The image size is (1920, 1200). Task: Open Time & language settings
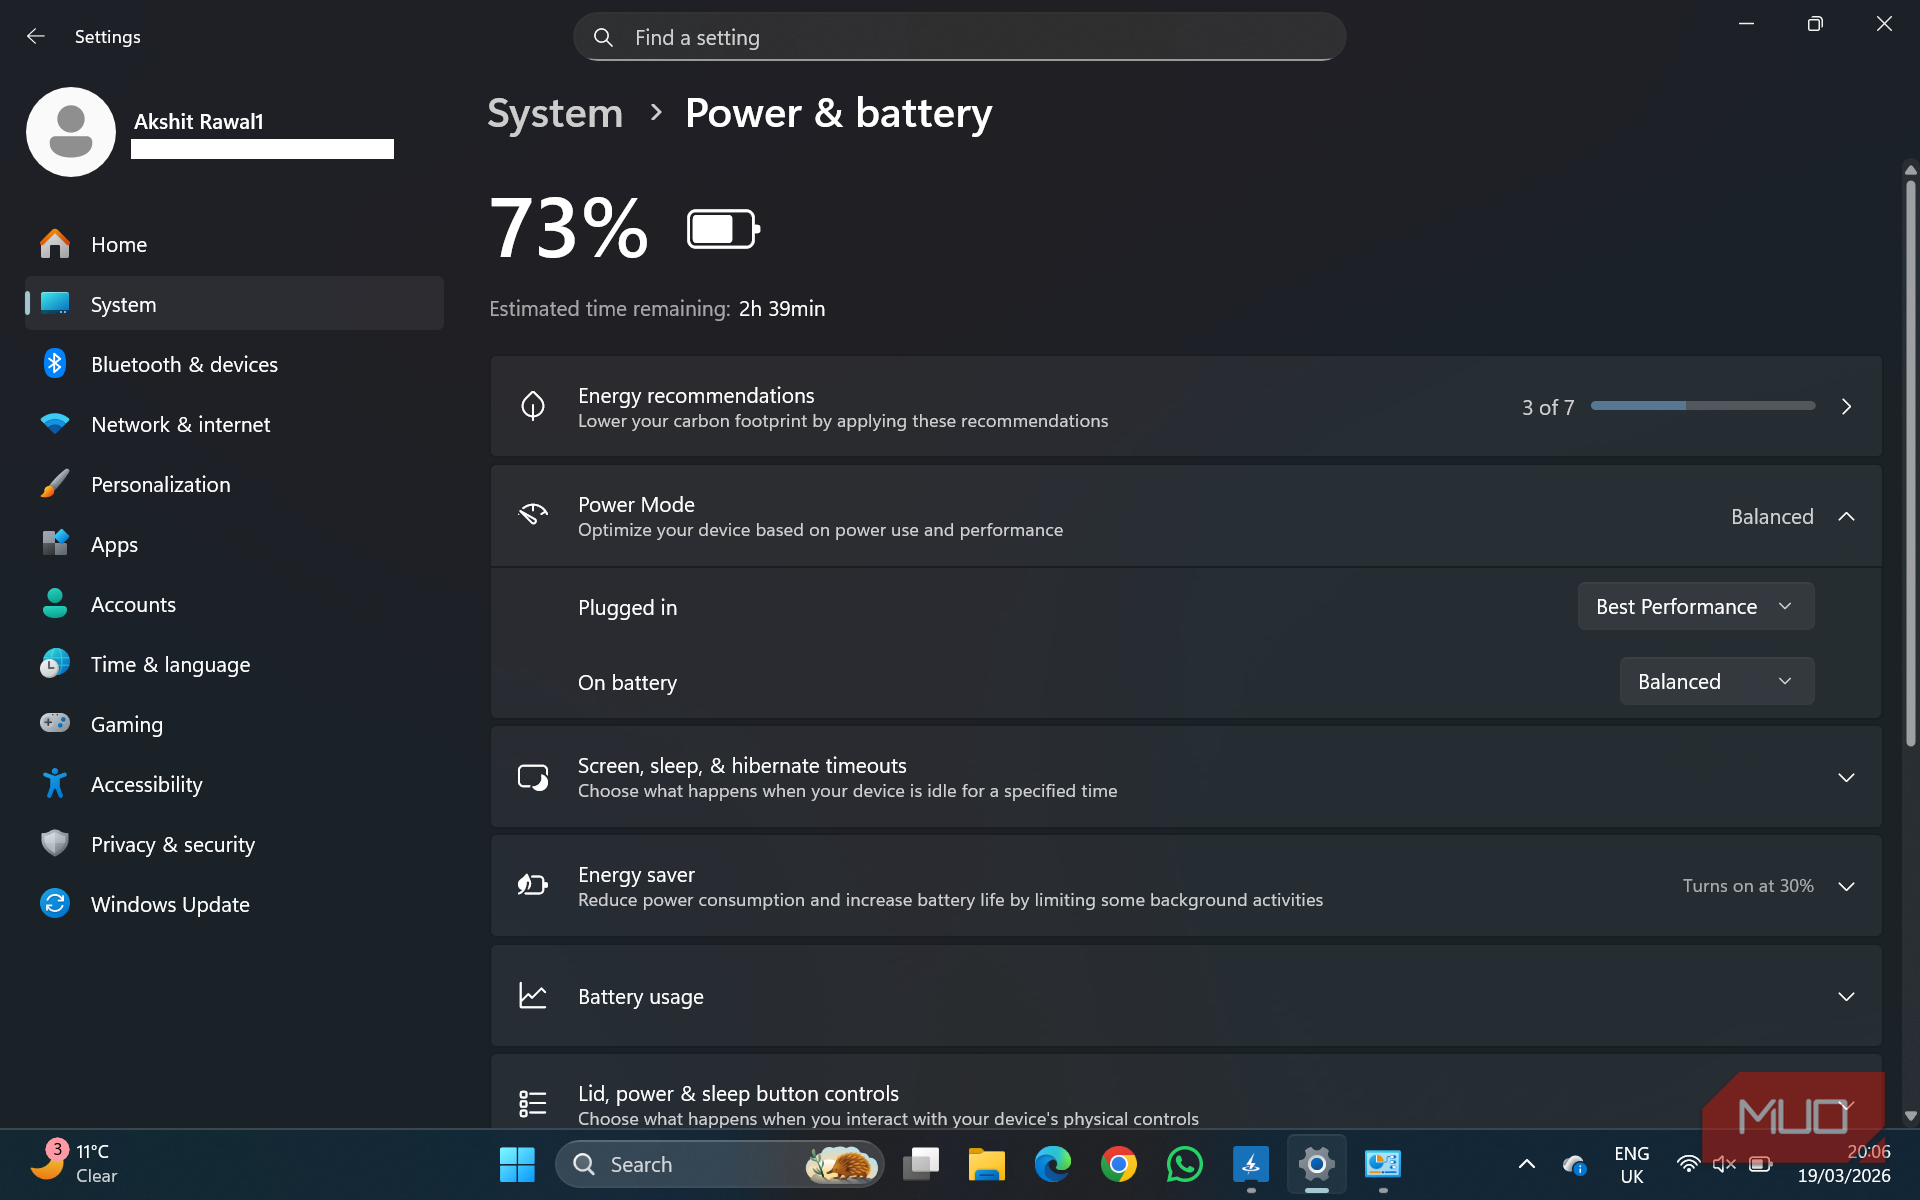tap(234, 664)
